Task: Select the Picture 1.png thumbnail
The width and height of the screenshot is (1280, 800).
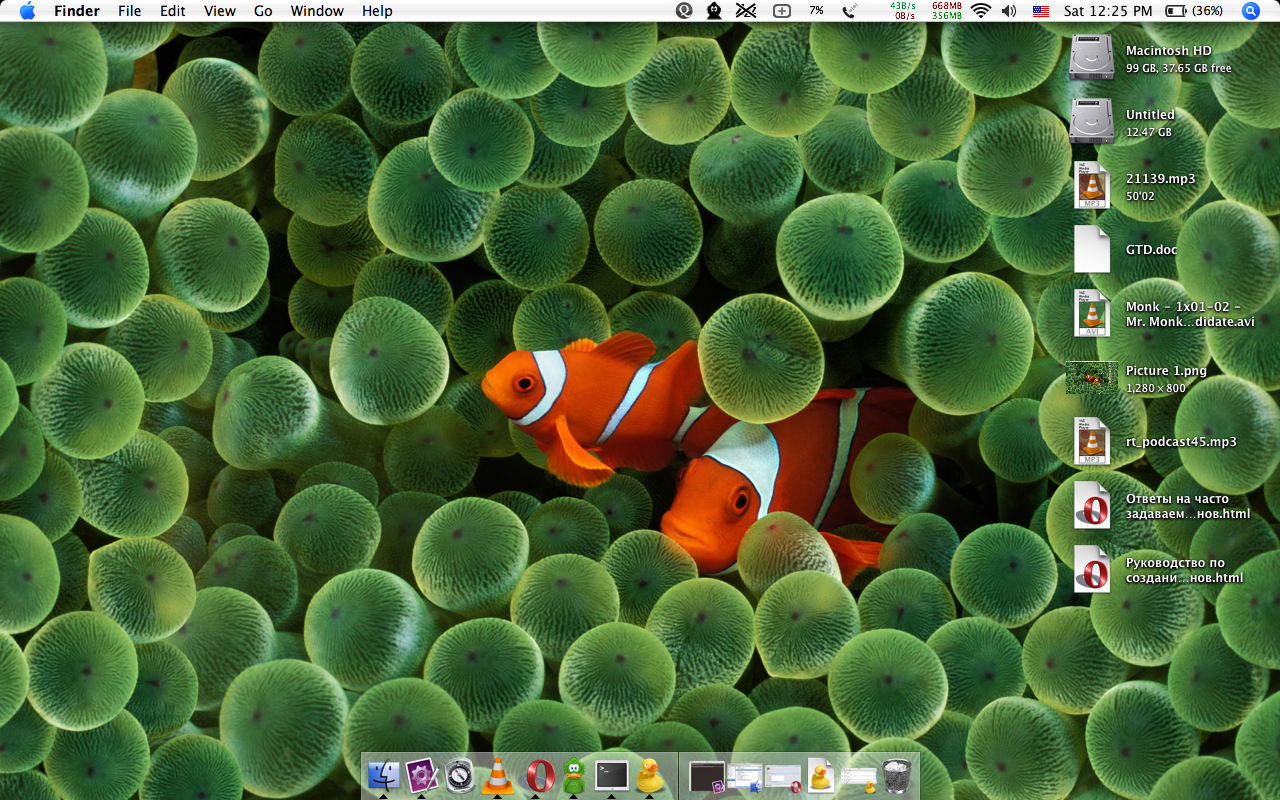Action: point(1091,378)
